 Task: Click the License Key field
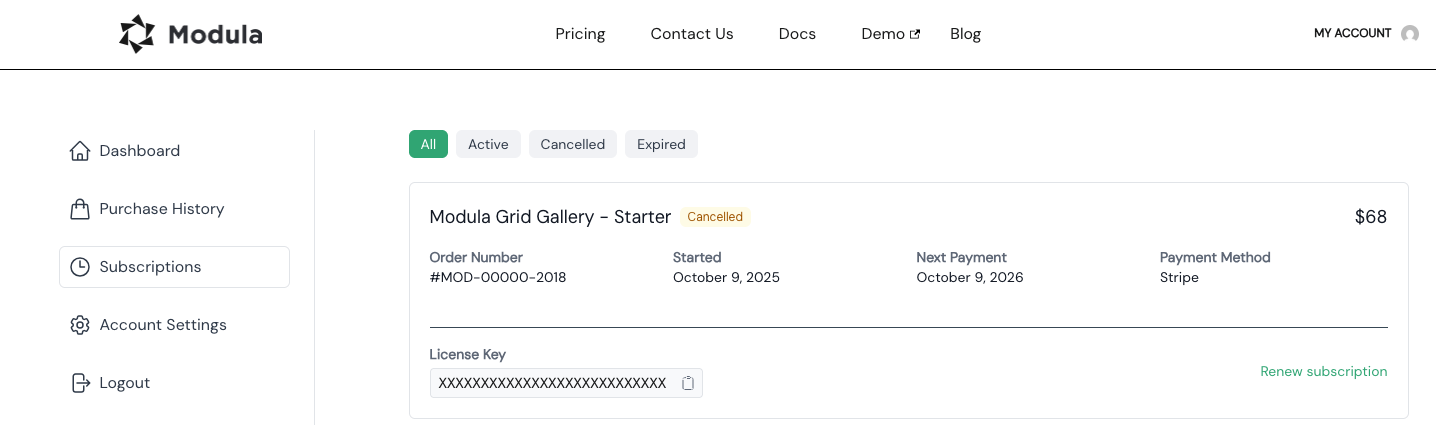point(552,383)
